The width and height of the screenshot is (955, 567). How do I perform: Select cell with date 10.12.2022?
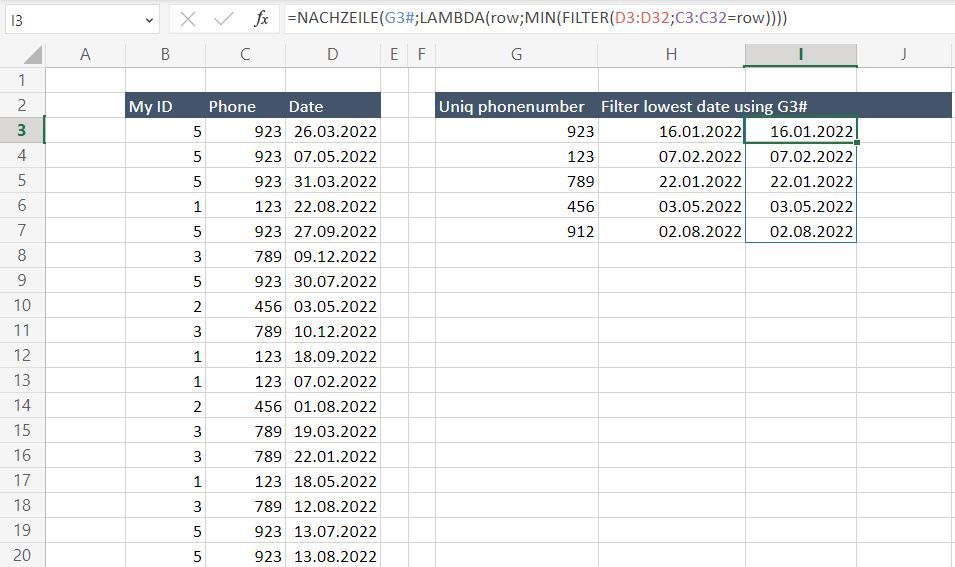point(333,330)
